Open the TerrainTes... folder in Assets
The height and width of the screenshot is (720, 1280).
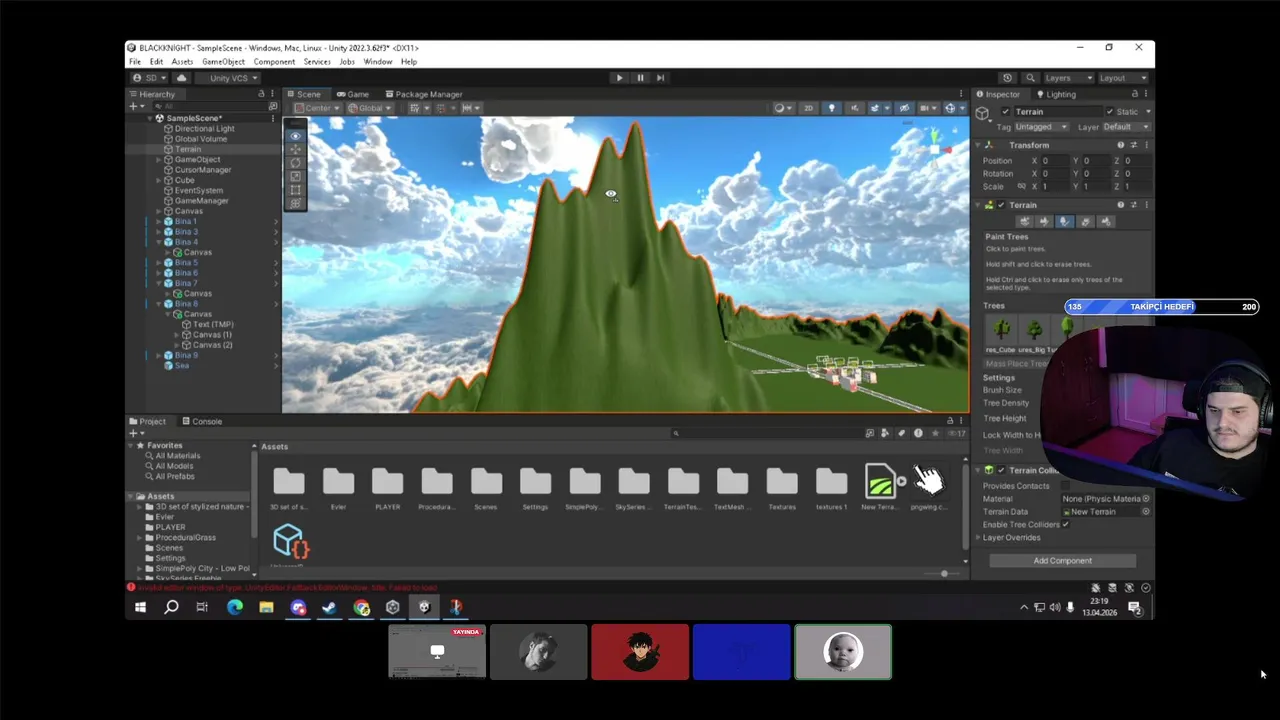point(683,489)
